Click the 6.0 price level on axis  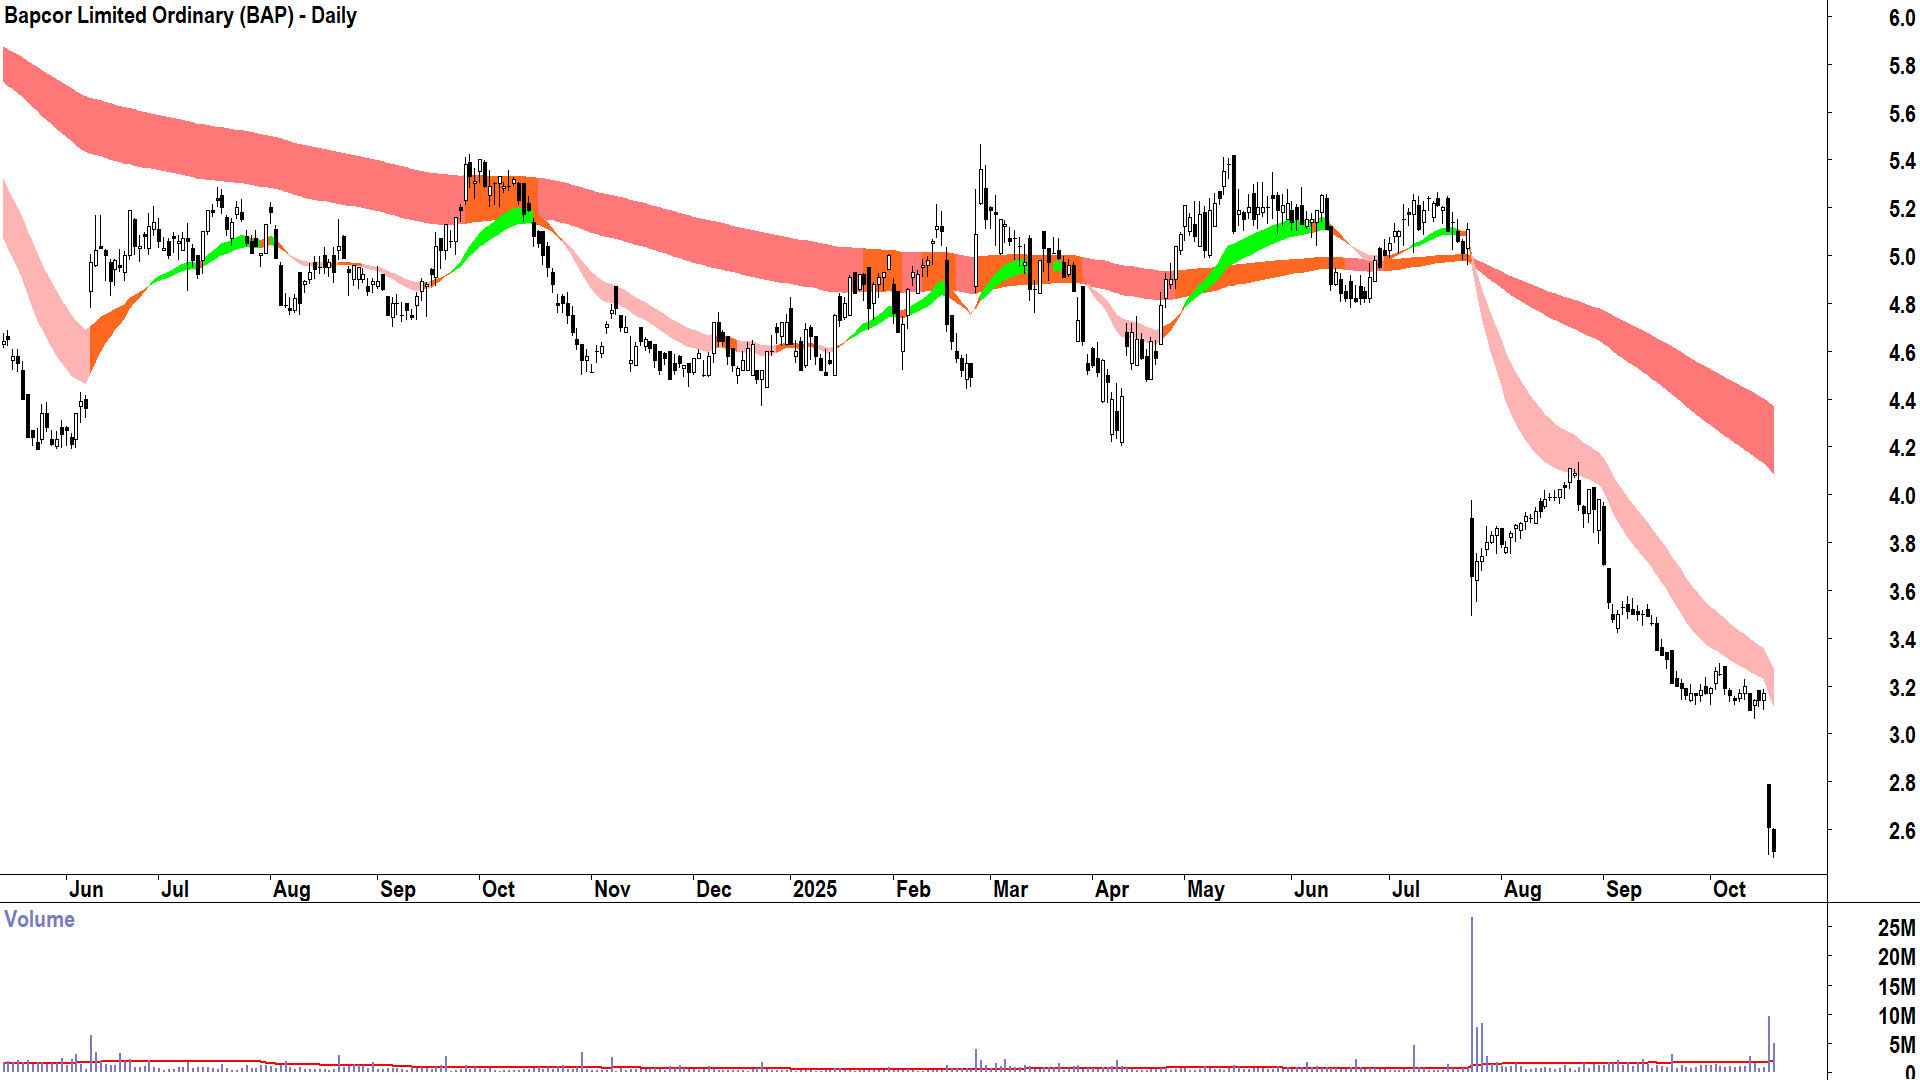1901,18
